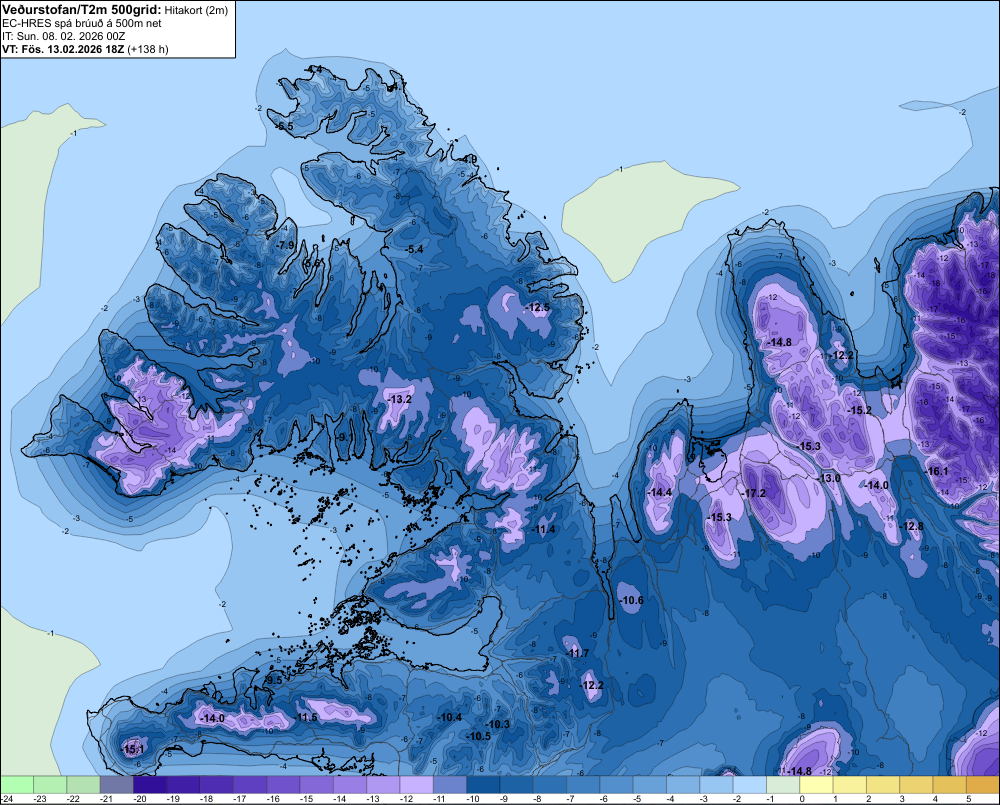Click the bold temperature value -5.5

pos(284,127)
